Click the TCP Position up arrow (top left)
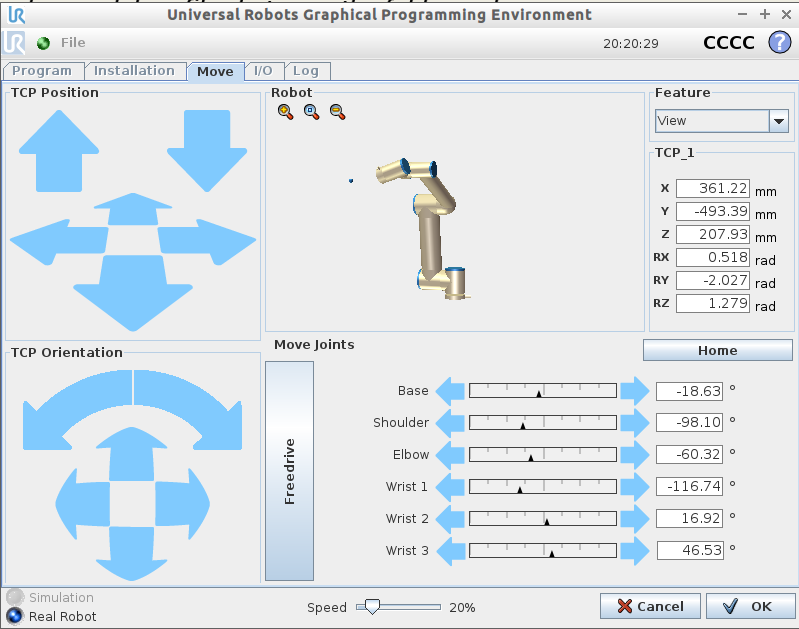The image size is (799, 629). [x=59, y=151]
